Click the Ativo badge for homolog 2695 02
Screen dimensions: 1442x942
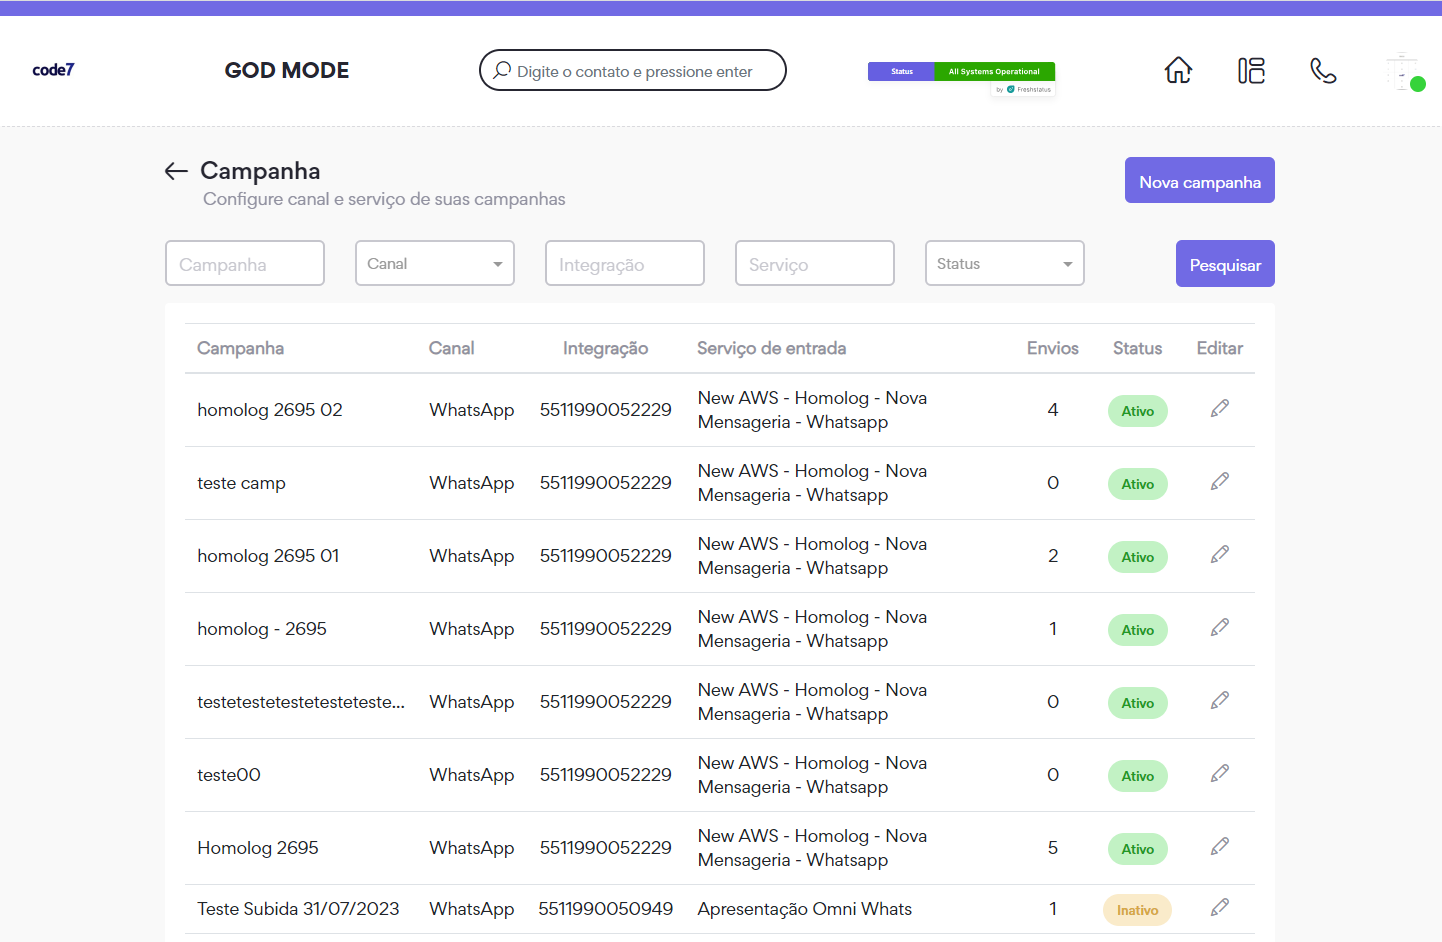[1138, 411]
